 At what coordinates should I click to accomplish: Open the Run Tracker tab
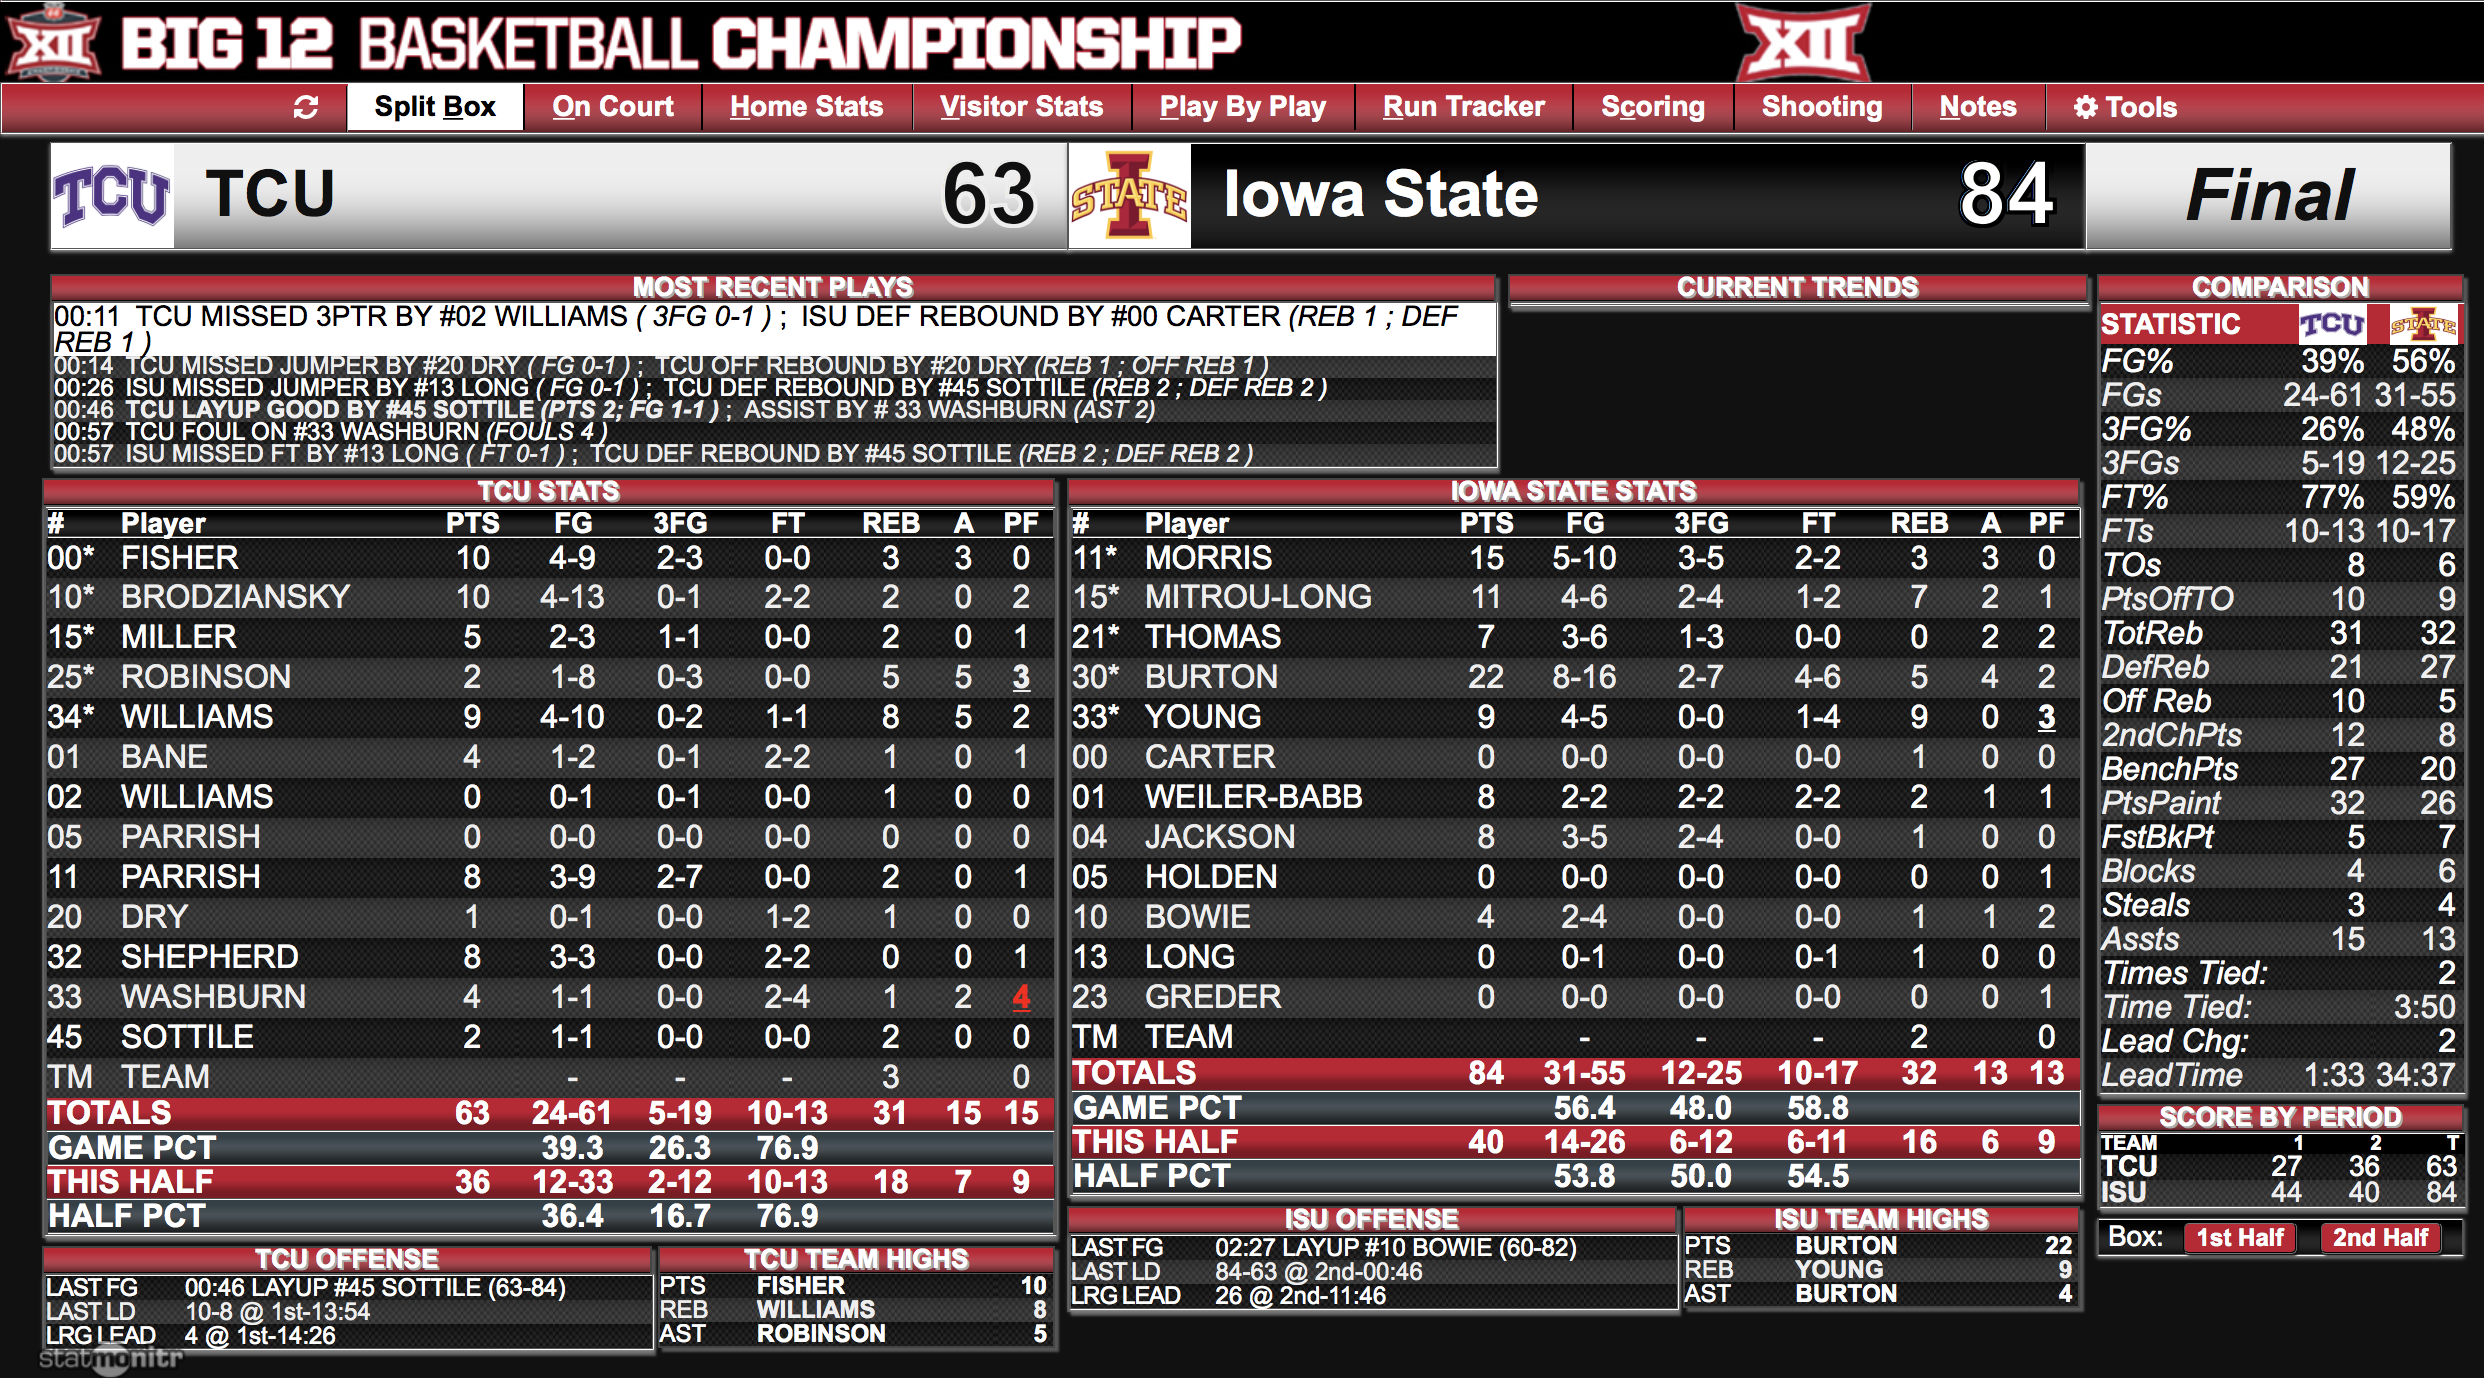1463,107
